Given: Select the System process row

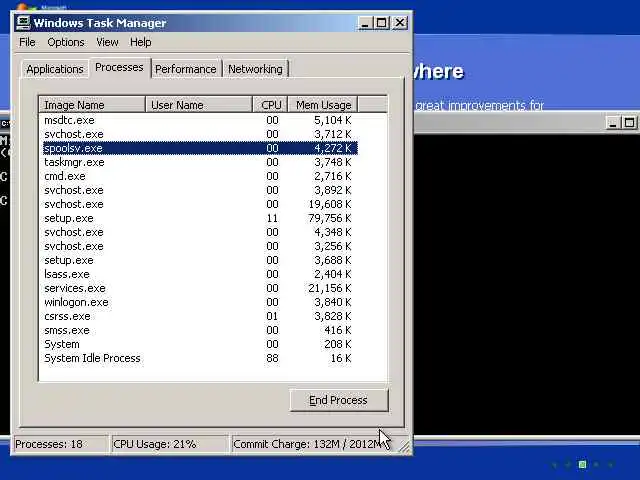Looking at the screenshot, I should coord(200,344).
